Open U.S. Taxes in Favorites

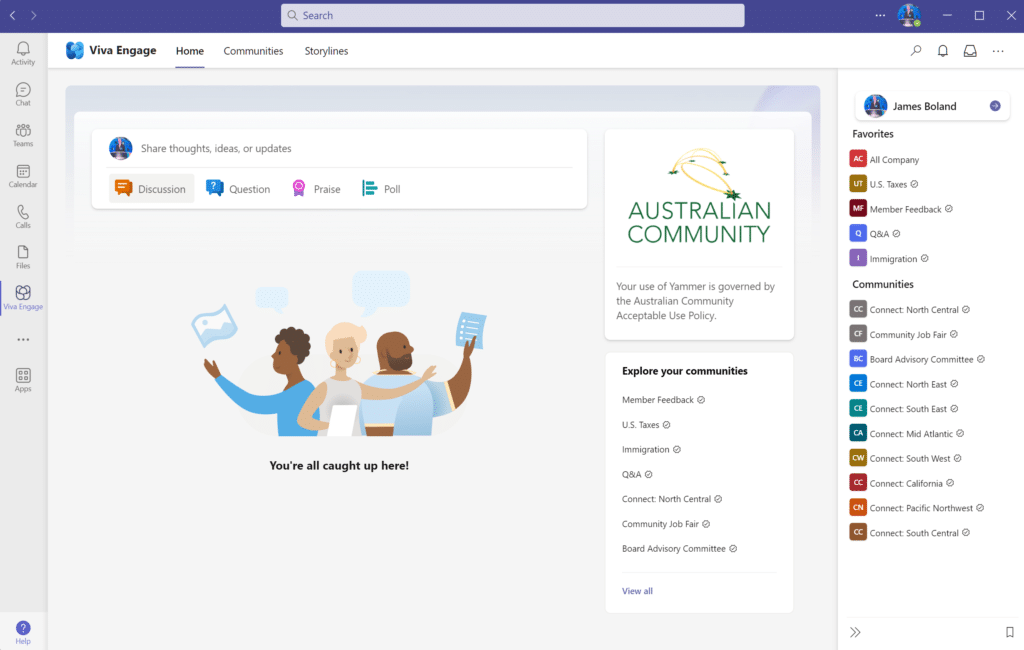click(x=884, y=184)
